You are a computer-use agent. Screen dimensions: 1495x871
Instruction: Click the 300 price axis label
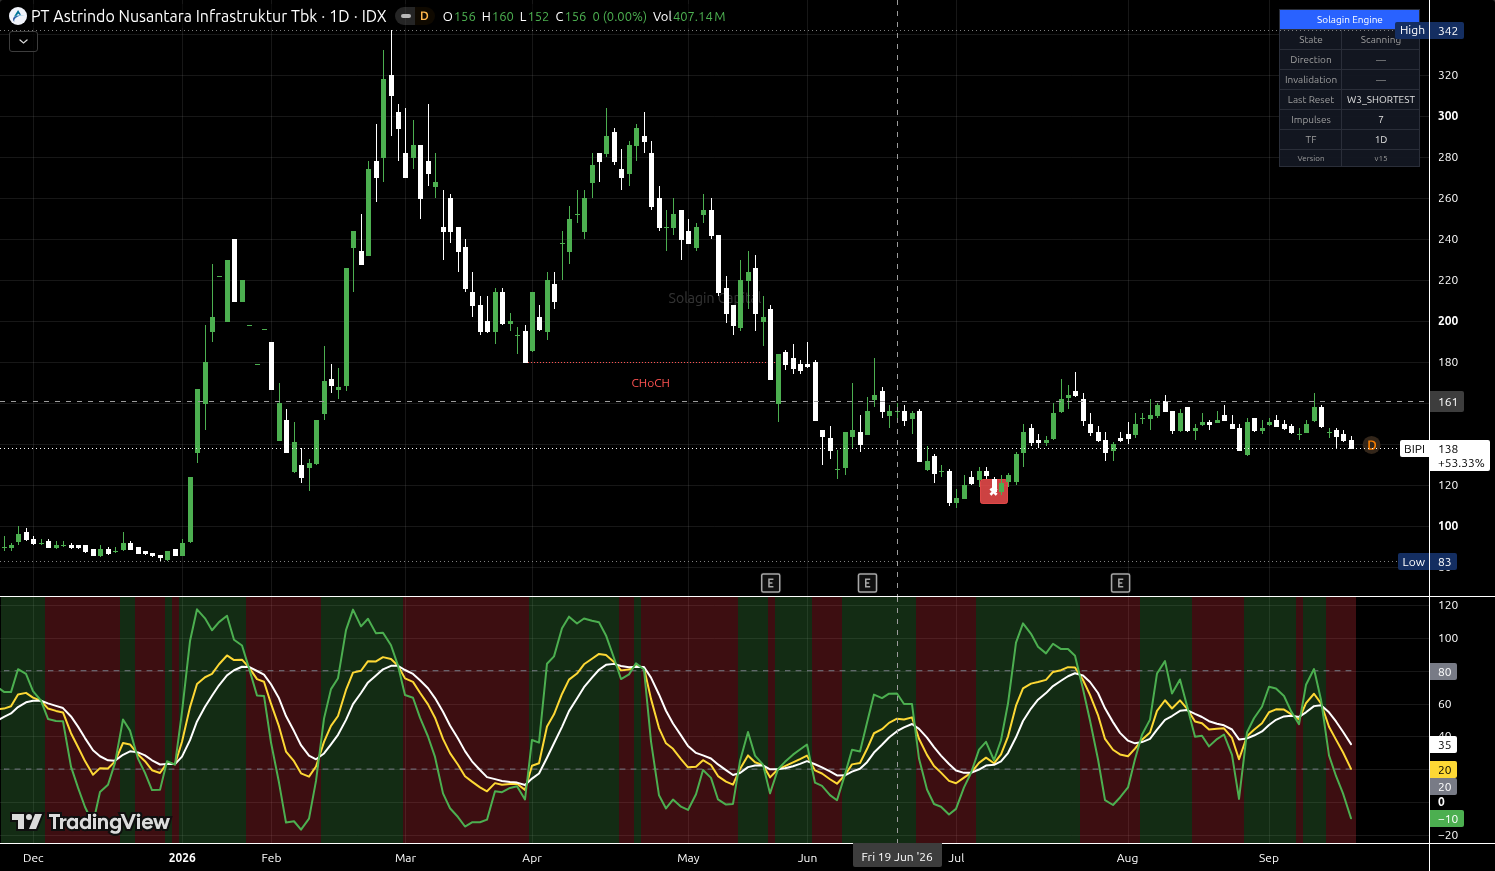1447,116
